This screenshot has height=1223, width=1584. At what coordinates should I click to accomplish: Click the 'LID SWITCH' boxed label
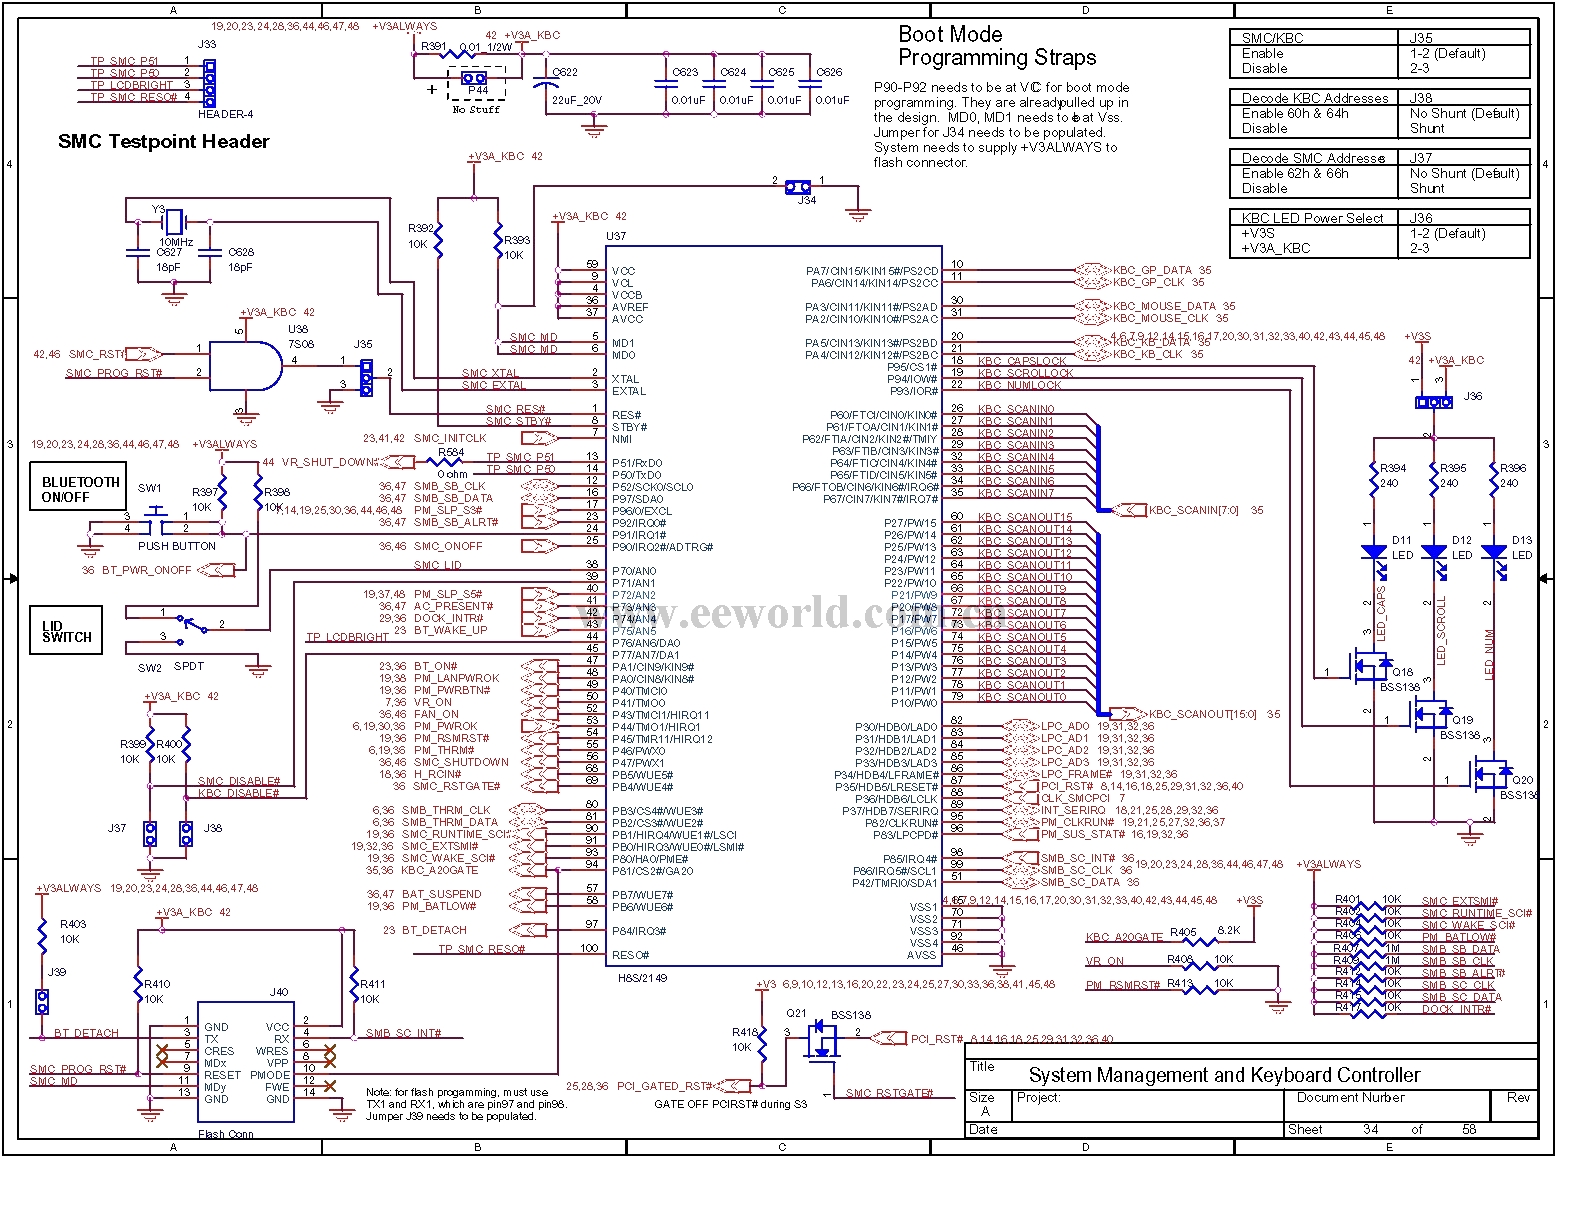tap(66, 630)
